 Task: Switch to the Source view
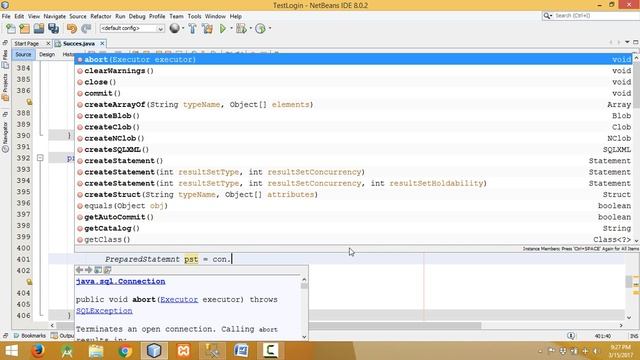click(x=23, y=54)
